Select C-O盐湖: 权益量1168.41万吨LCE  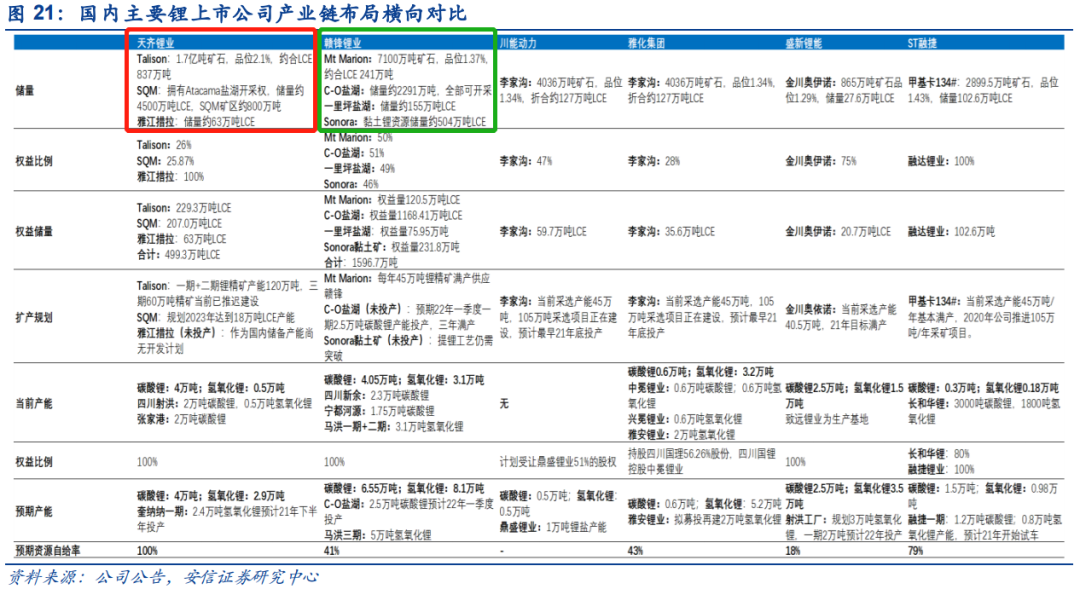coord(393,216)
